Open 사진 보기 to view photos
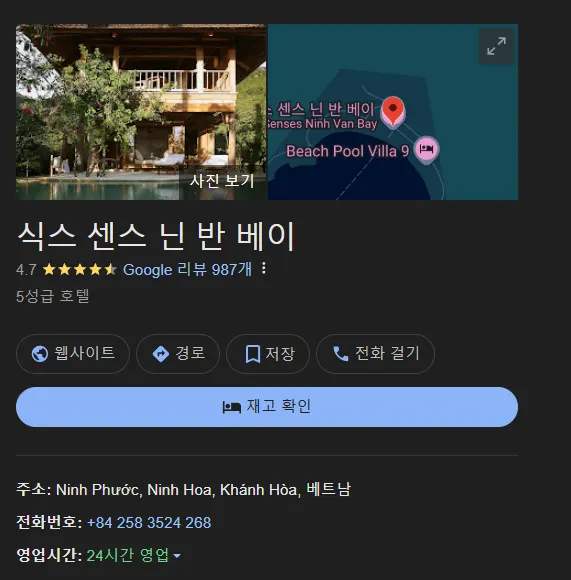 [x=222, y=181]
